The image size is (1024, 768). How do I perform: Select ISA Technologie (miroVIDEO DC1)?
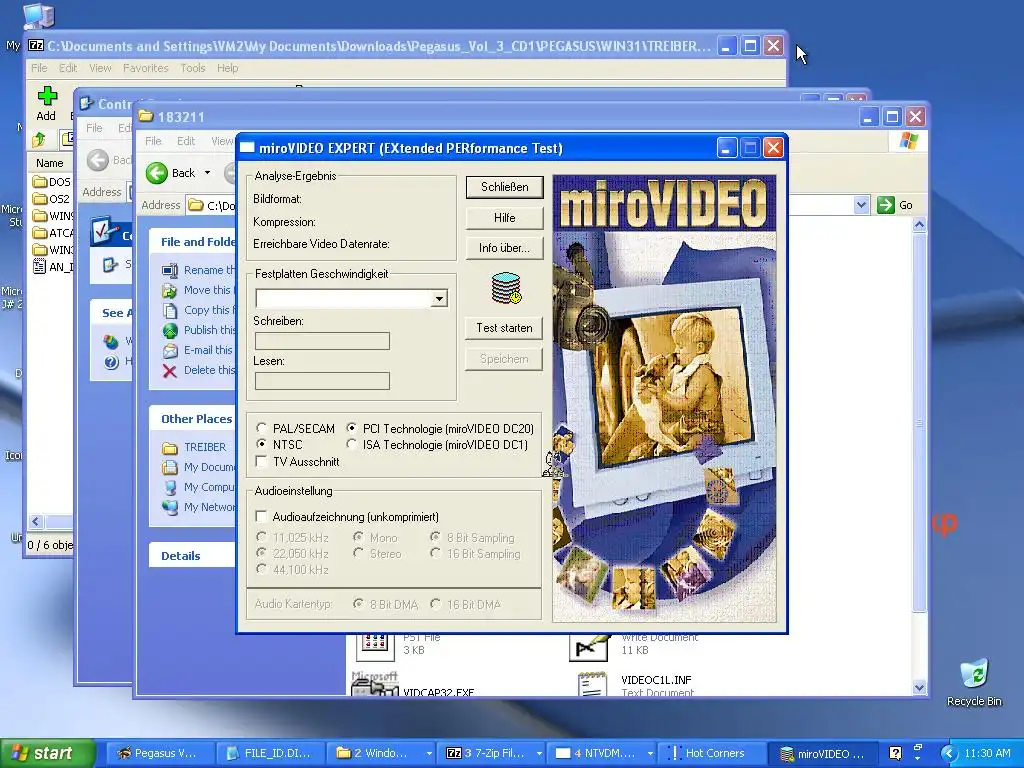(351, 445)
